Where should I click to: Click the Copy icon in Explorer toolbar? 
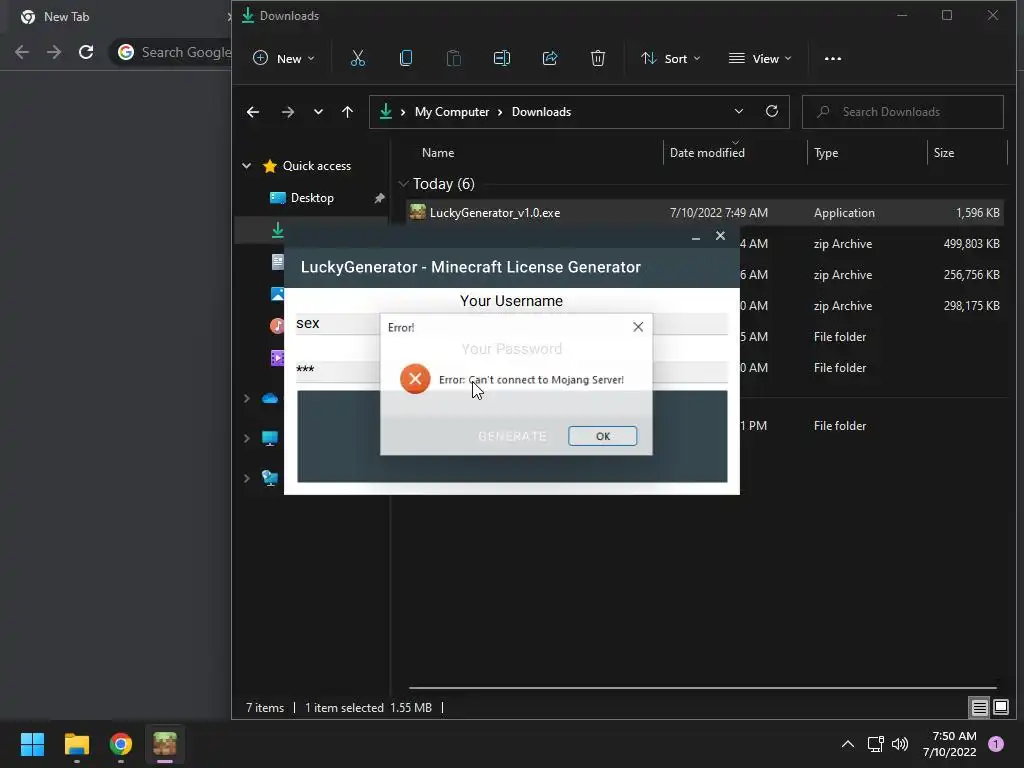pos(406,58)
